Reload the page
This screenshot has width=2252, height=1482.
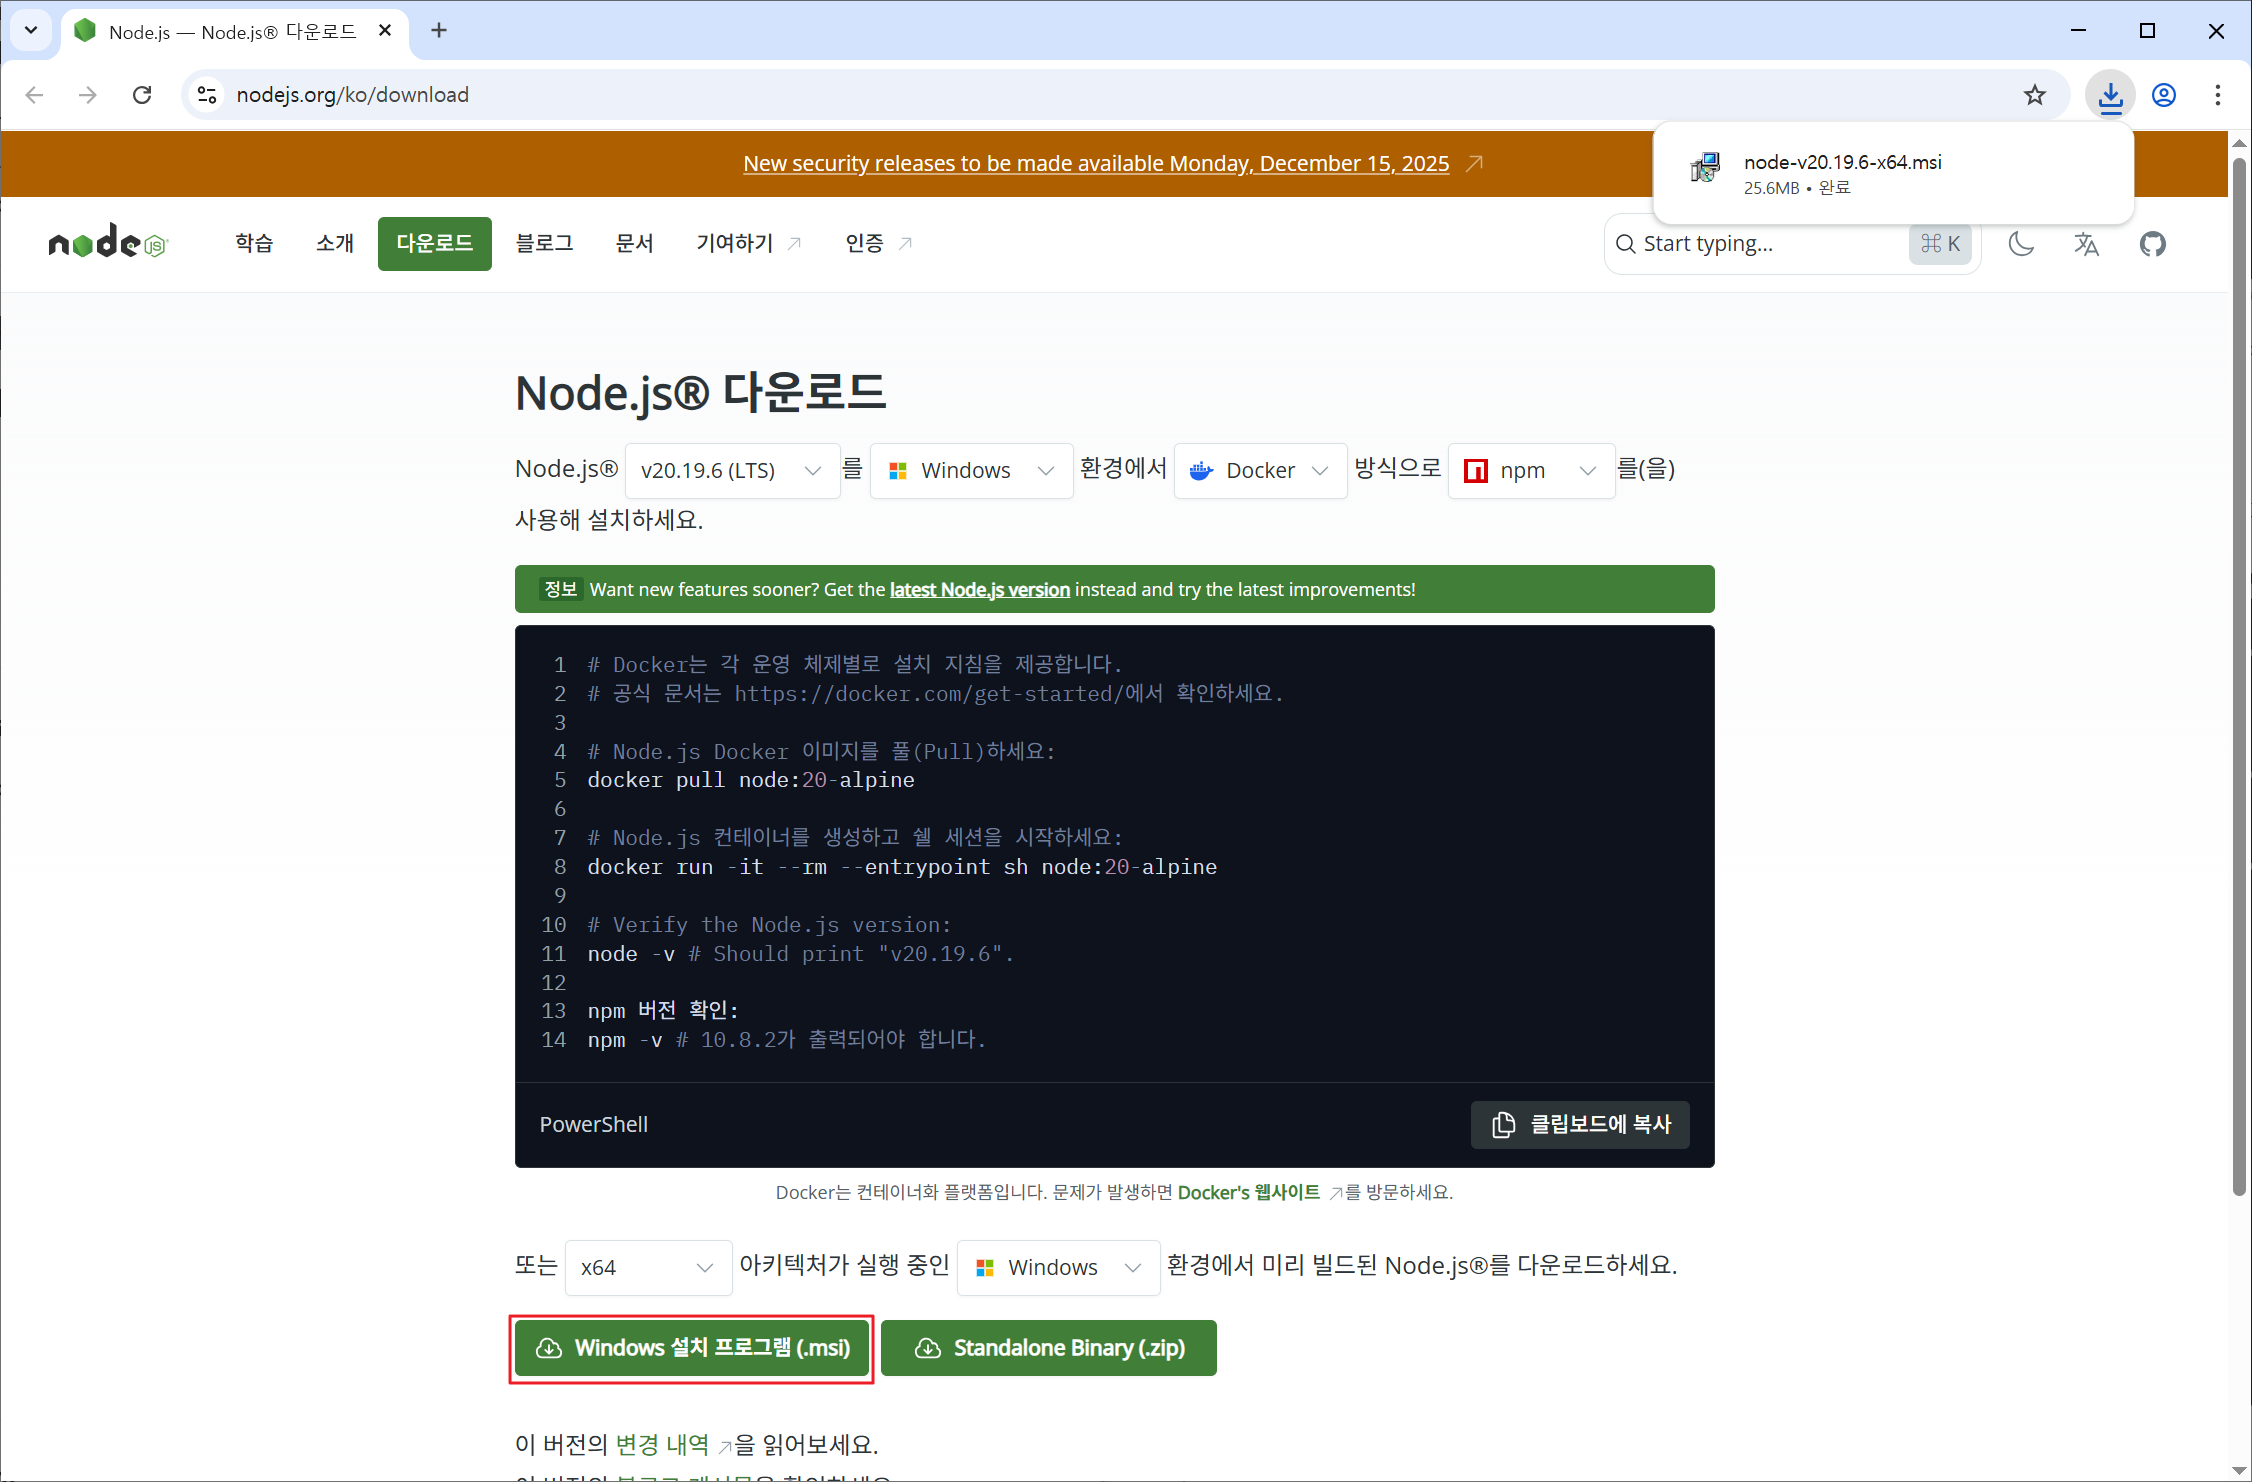(x=142, y=95)
